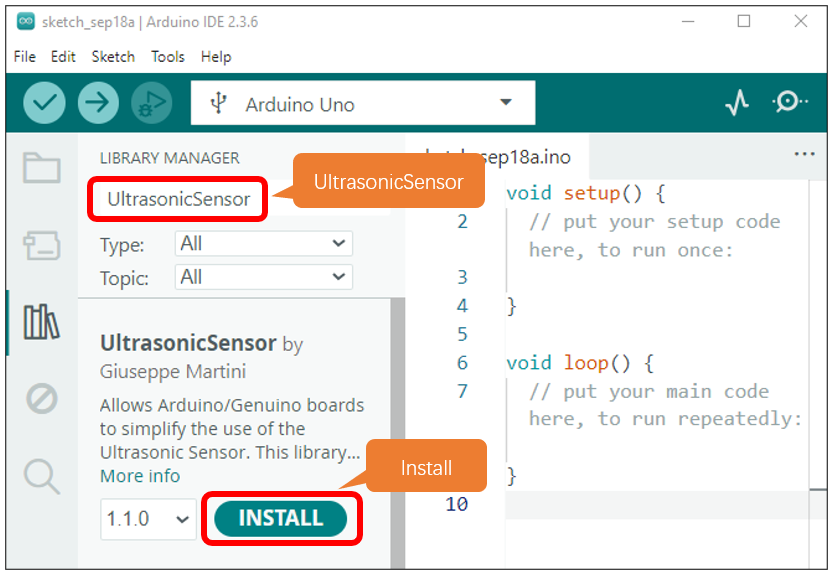Click the Arduino IDE logo in title bar
Screen dimensions: 833x575
[x=26, y=22]
